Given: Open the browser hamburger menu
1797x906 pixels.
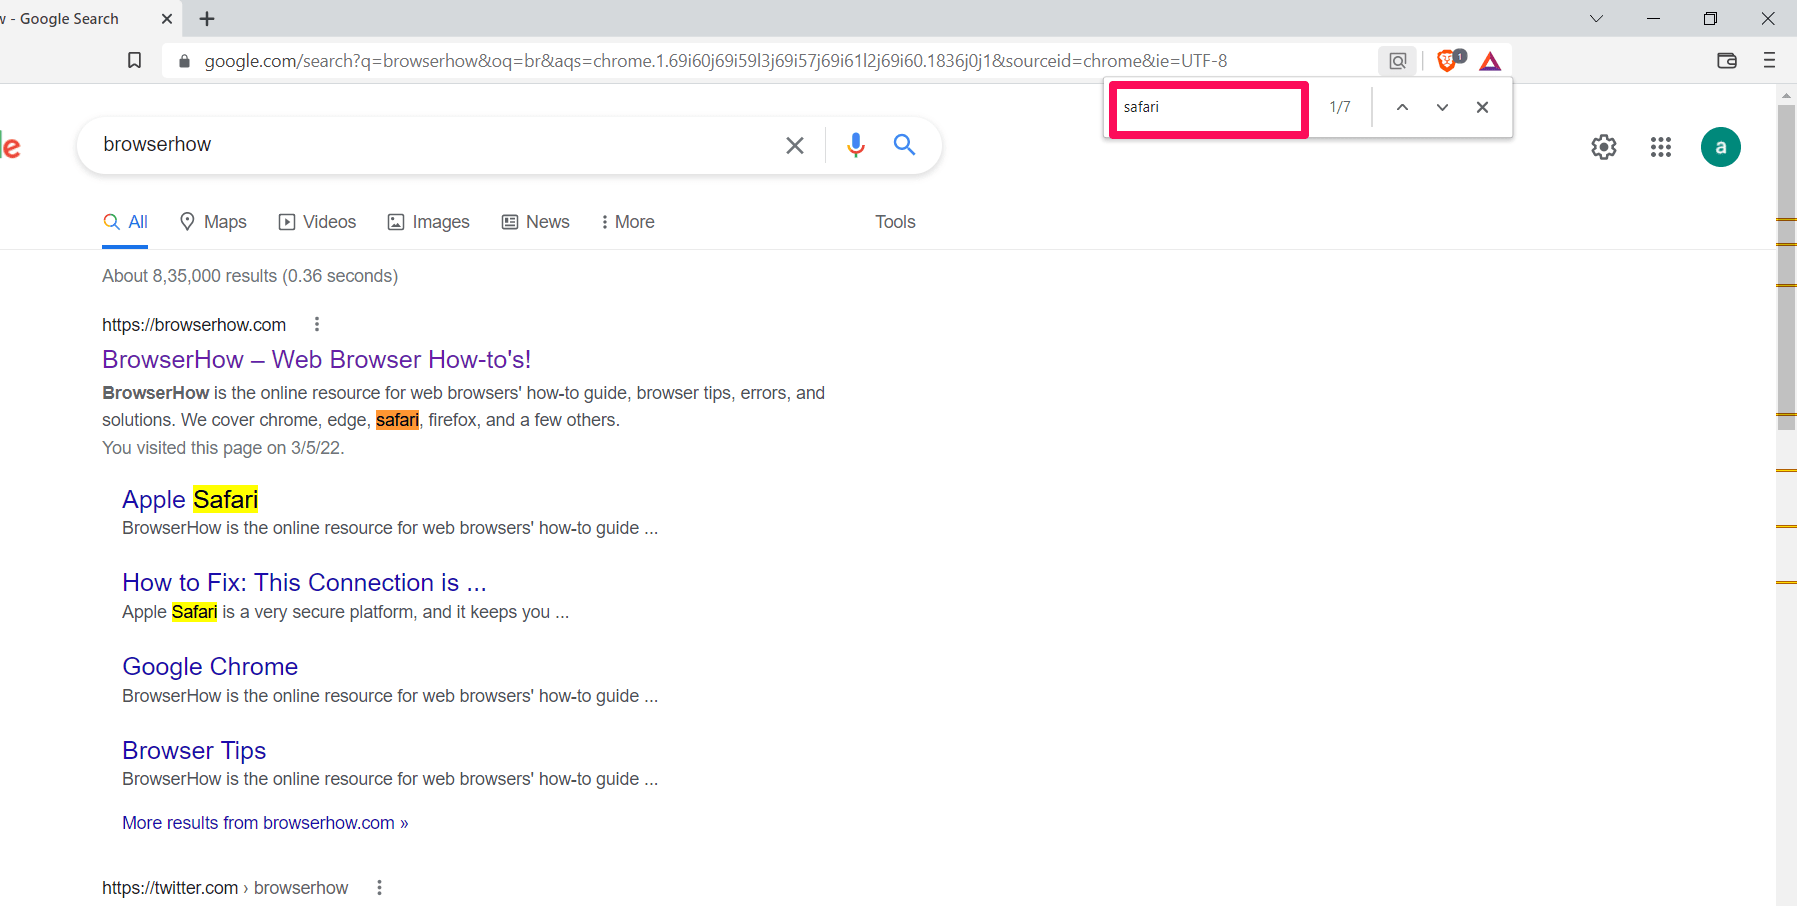Looking at the screenshot, I should (x=1769, y=61).
